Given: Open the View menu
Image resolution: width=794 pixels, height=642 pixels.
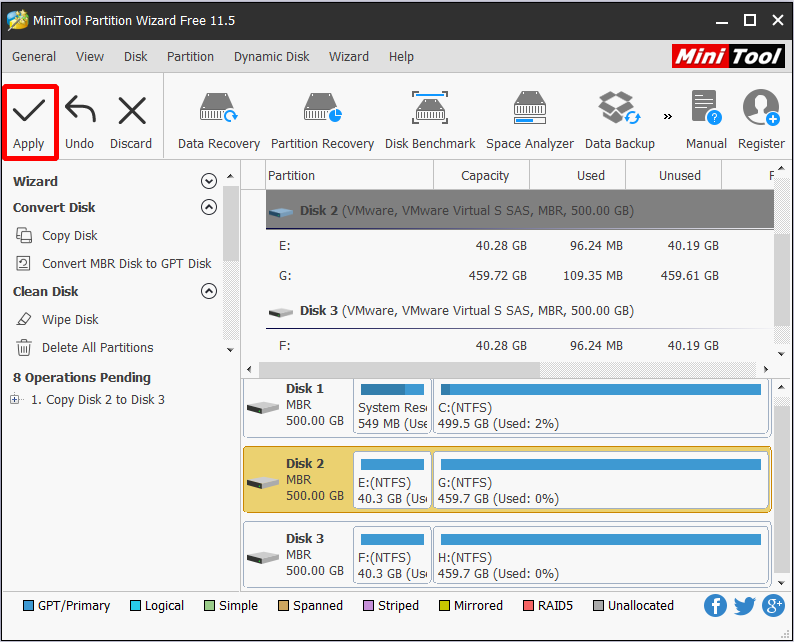Looking at the screenshot, I should click(90, 57).
